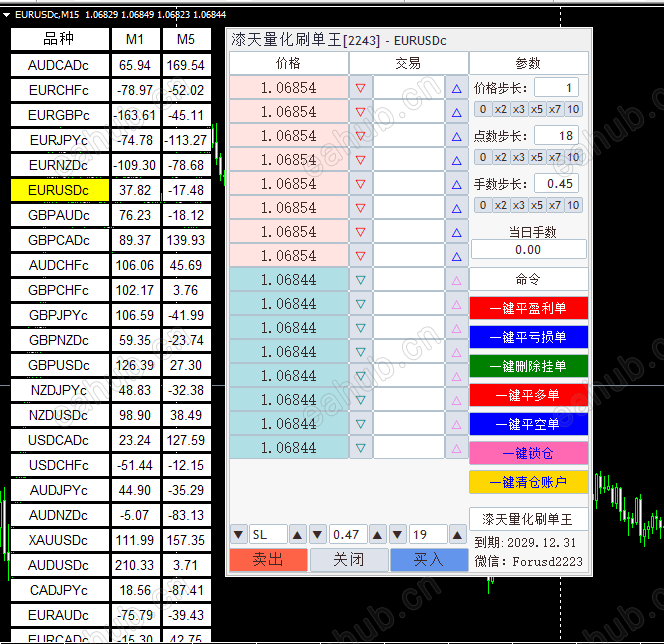Select the USDCHFc symbol

[60, 465]
